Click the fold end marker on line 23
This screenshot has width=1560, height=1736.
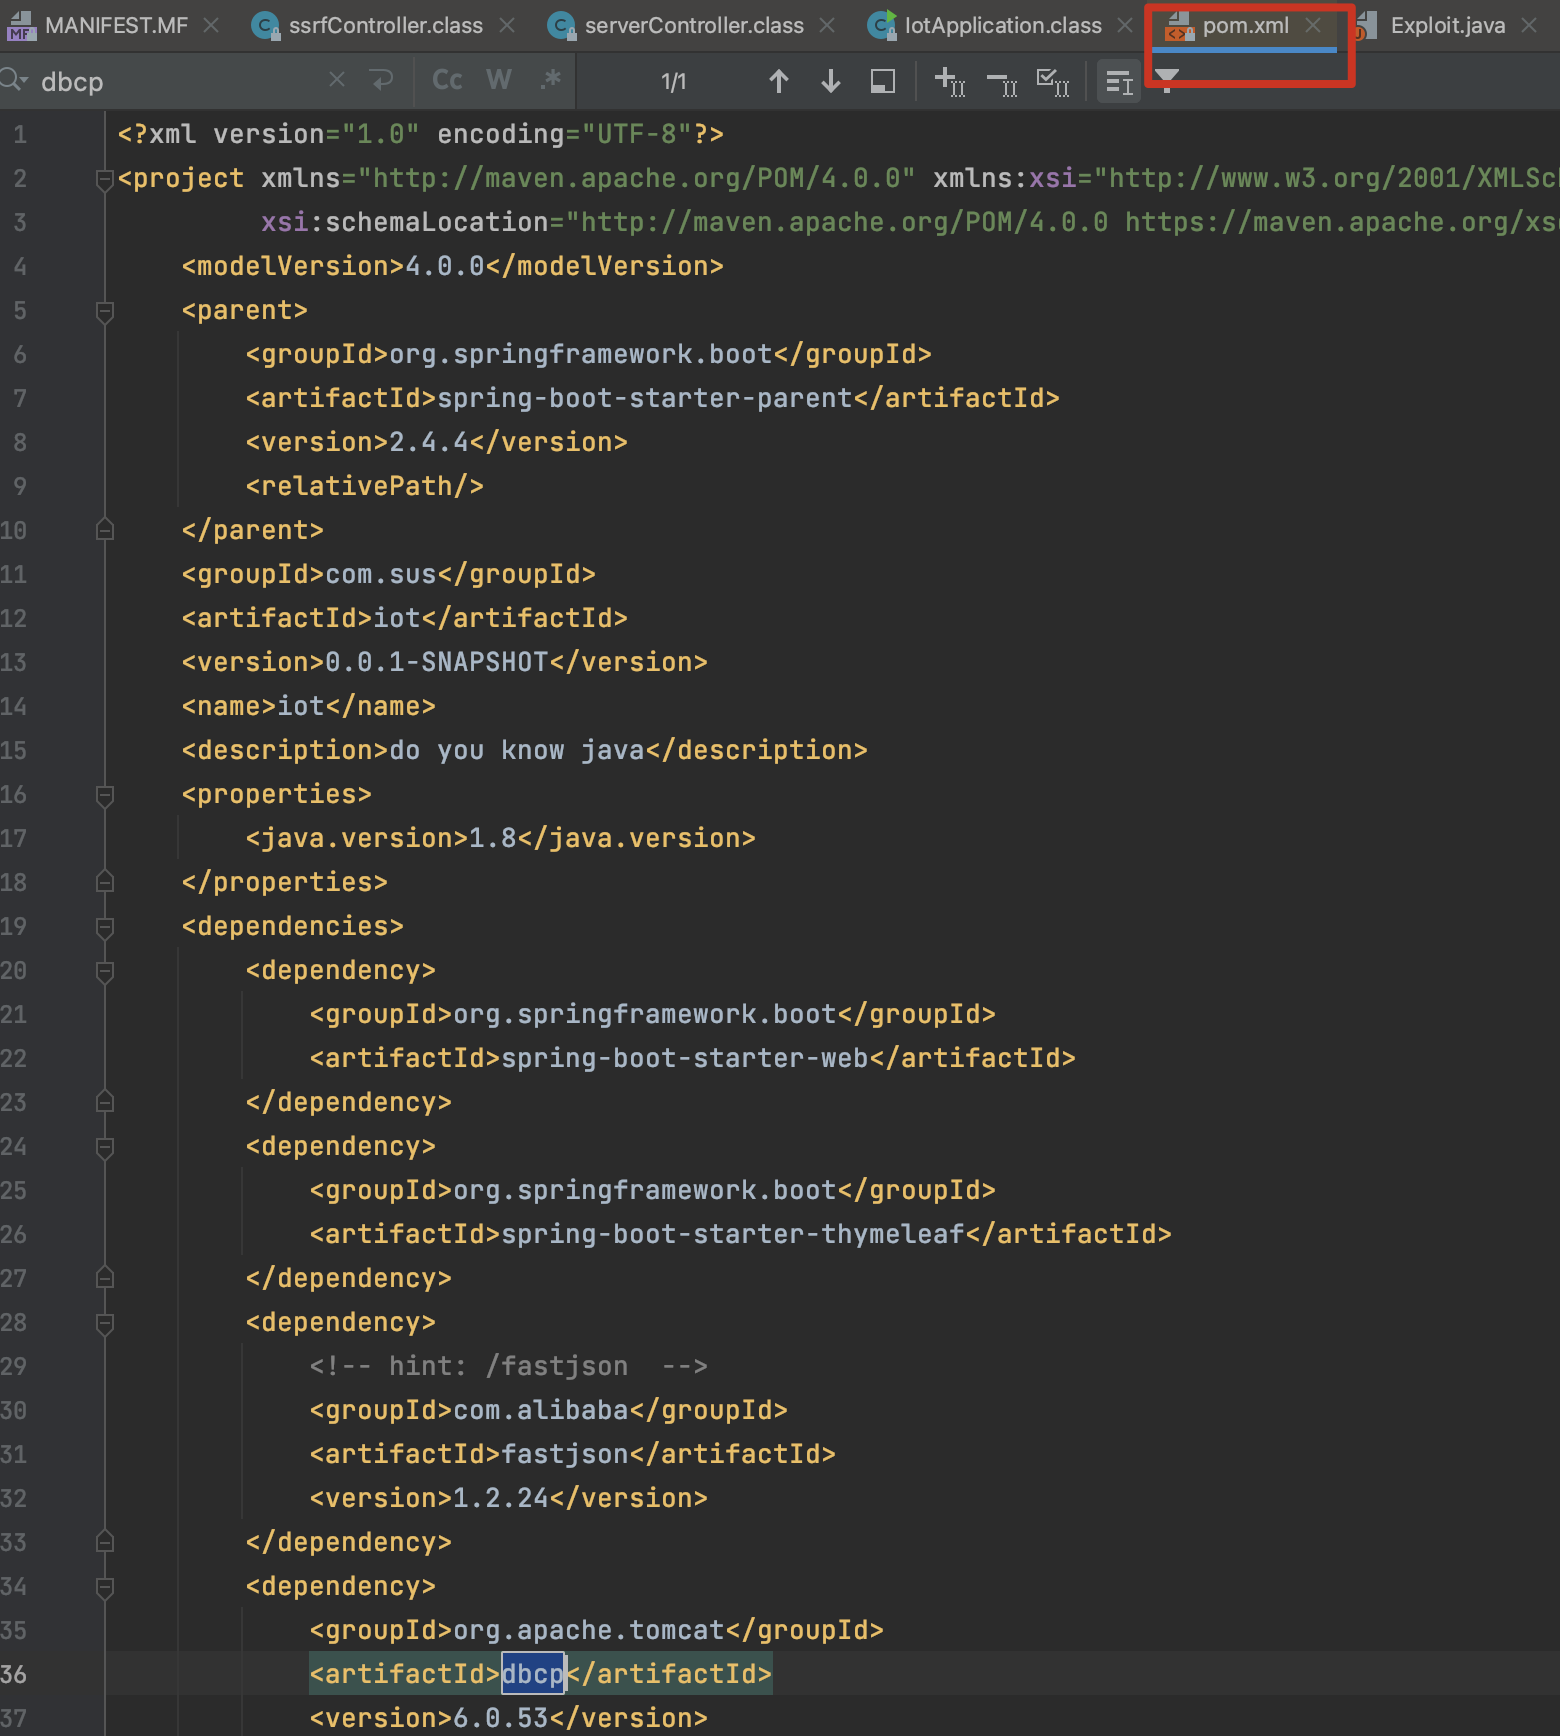104,1102
